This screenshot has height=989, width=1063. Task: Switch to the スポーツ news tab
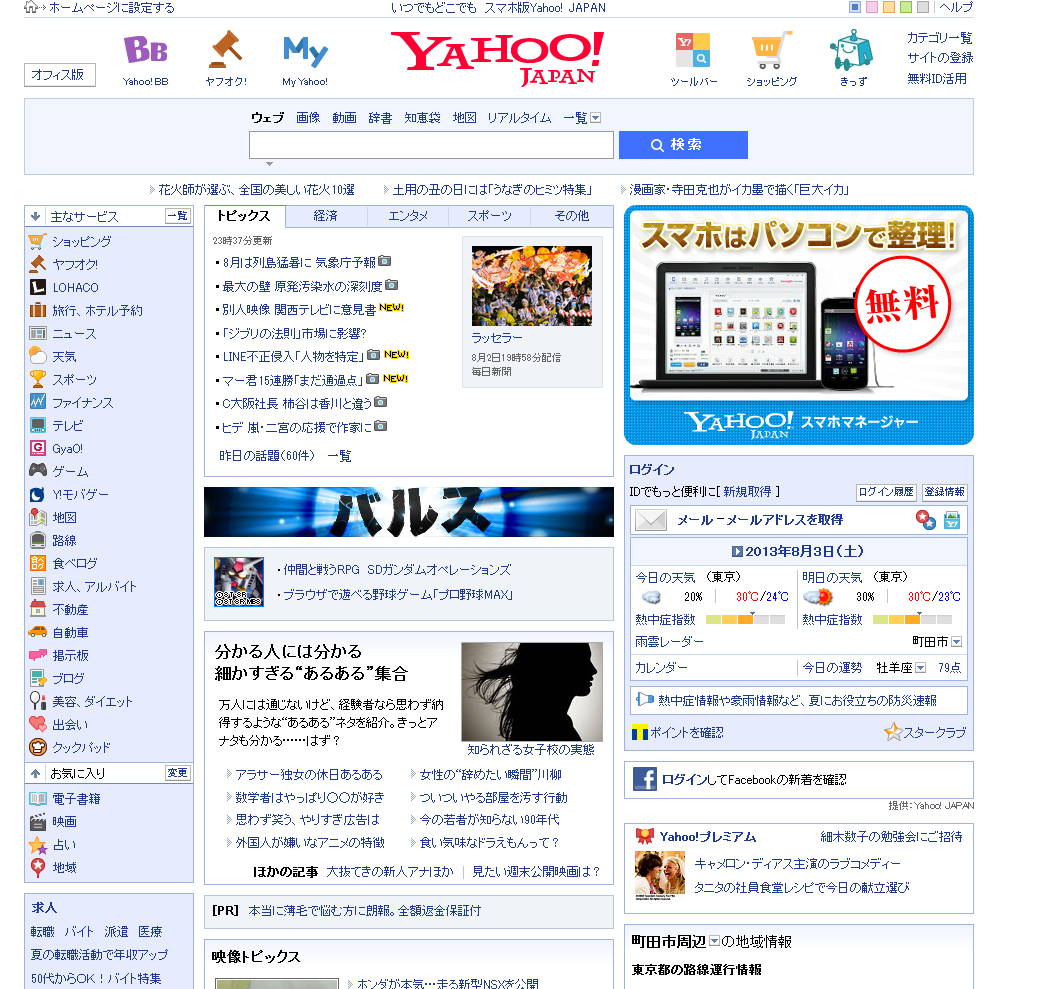(x=489, y=216)
